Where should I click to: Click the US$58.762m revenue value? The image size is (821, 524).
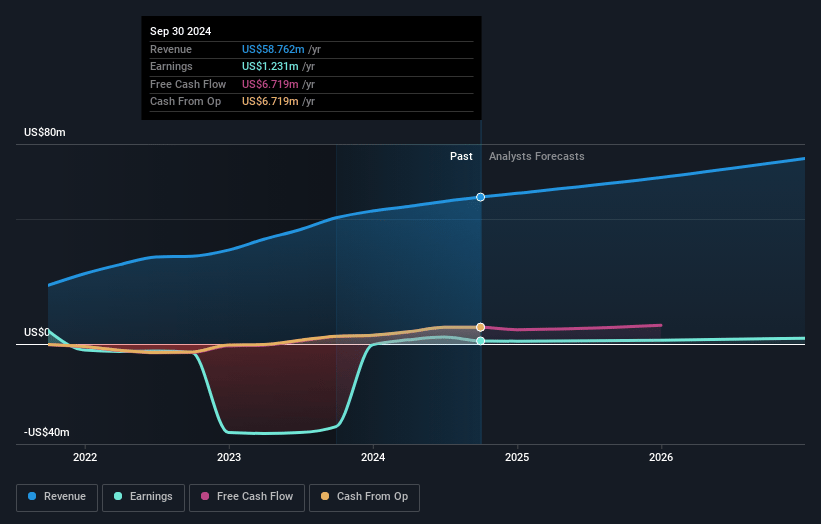(x=273, y=49)
